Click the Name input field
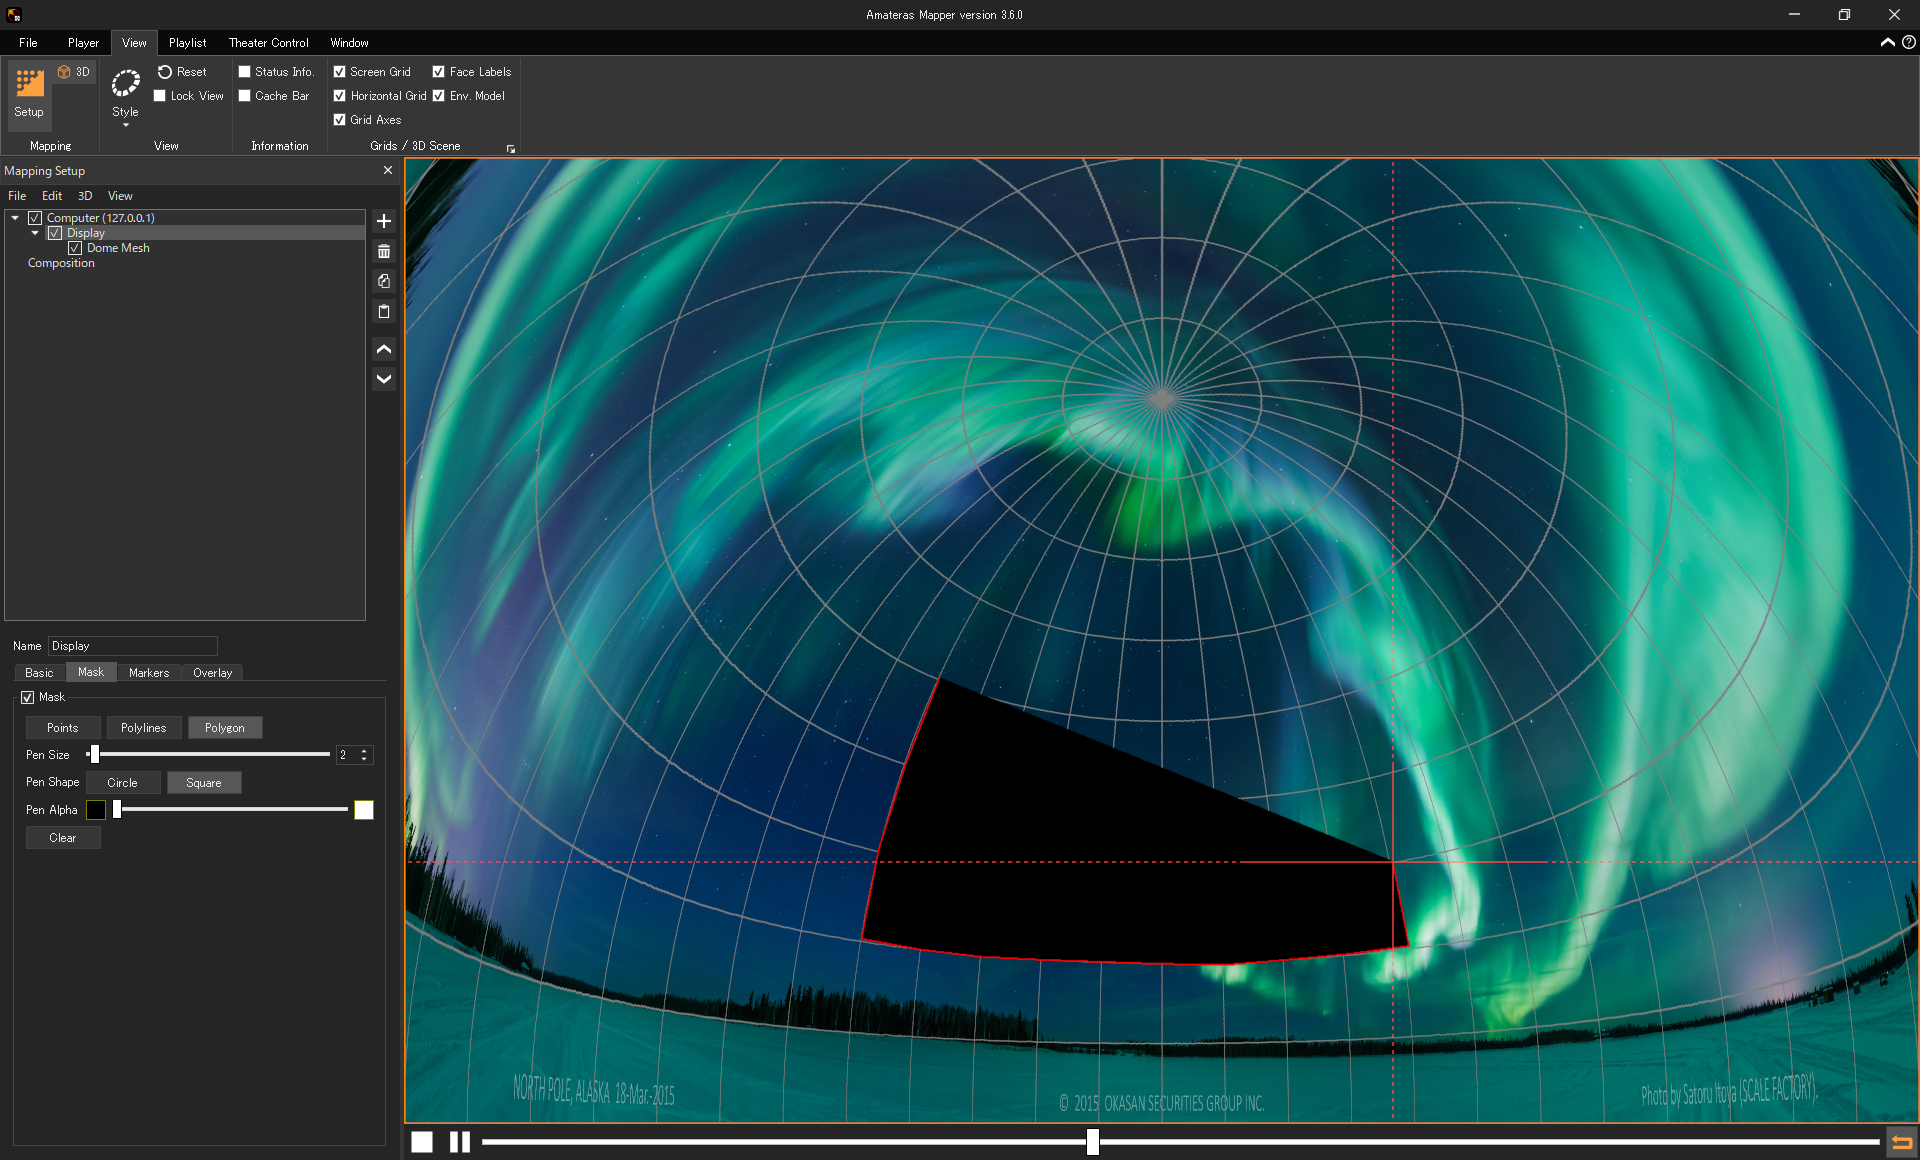Viewport: 1920px width, 1160px height. [133, 646]
